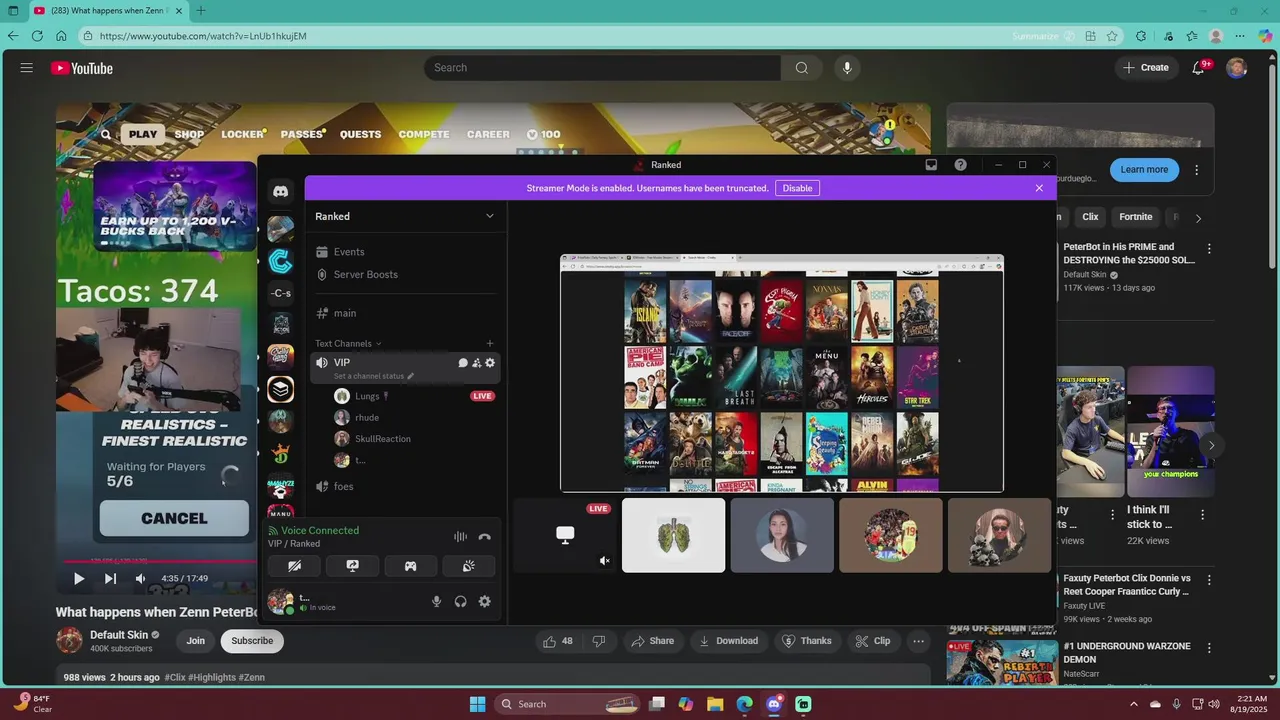Image resolution: width=1280 pixels, height=720 pixels.
Task: Download the YouTube video
Action: point(728,641)
